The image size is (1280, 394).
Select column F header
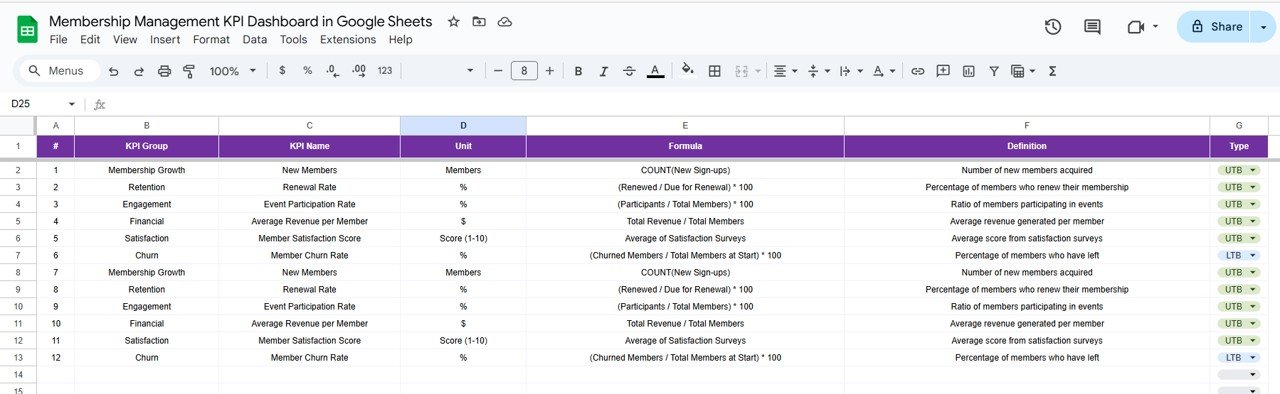[1027, 125]
